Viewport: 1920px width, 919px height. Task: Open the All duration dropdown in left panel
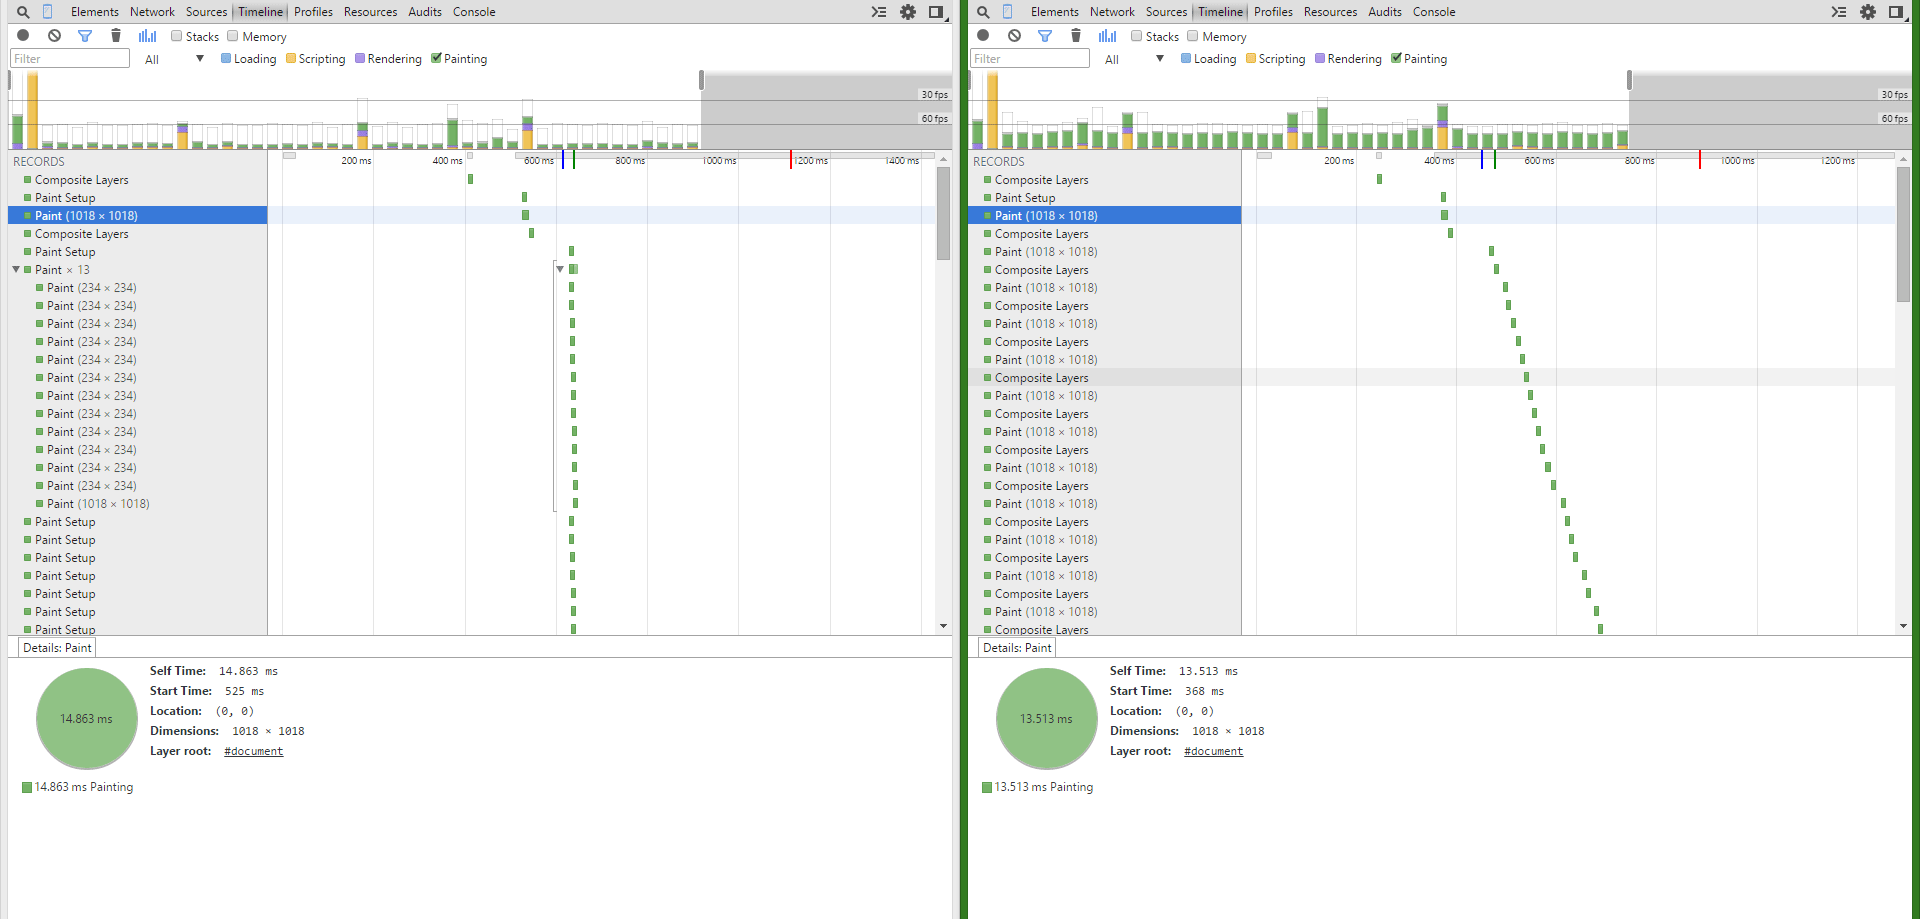pyautogui.click(x=174, y=59)
